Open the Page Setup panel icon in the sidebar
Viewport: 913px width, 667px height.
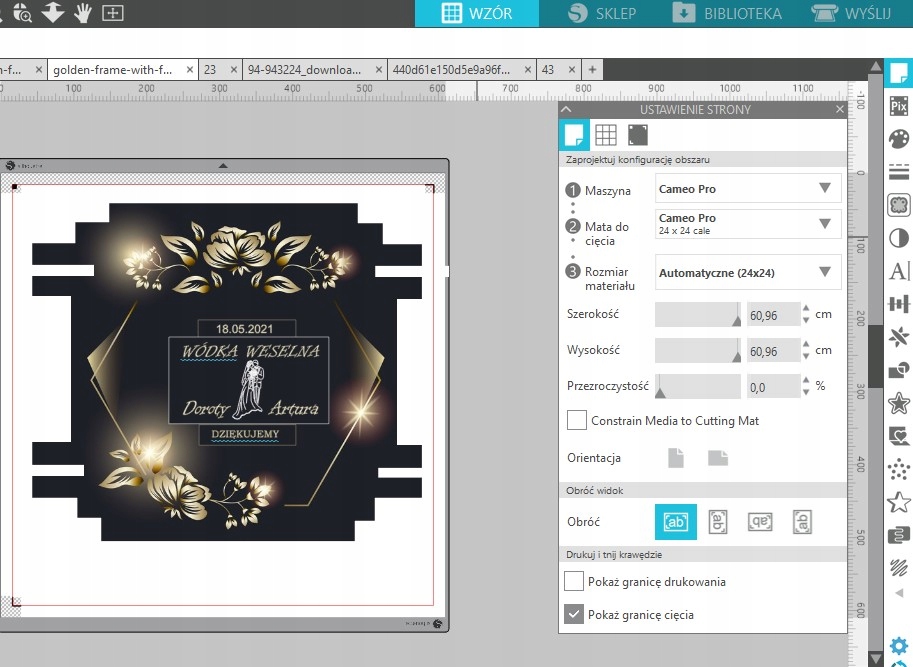tap(898, 73)
